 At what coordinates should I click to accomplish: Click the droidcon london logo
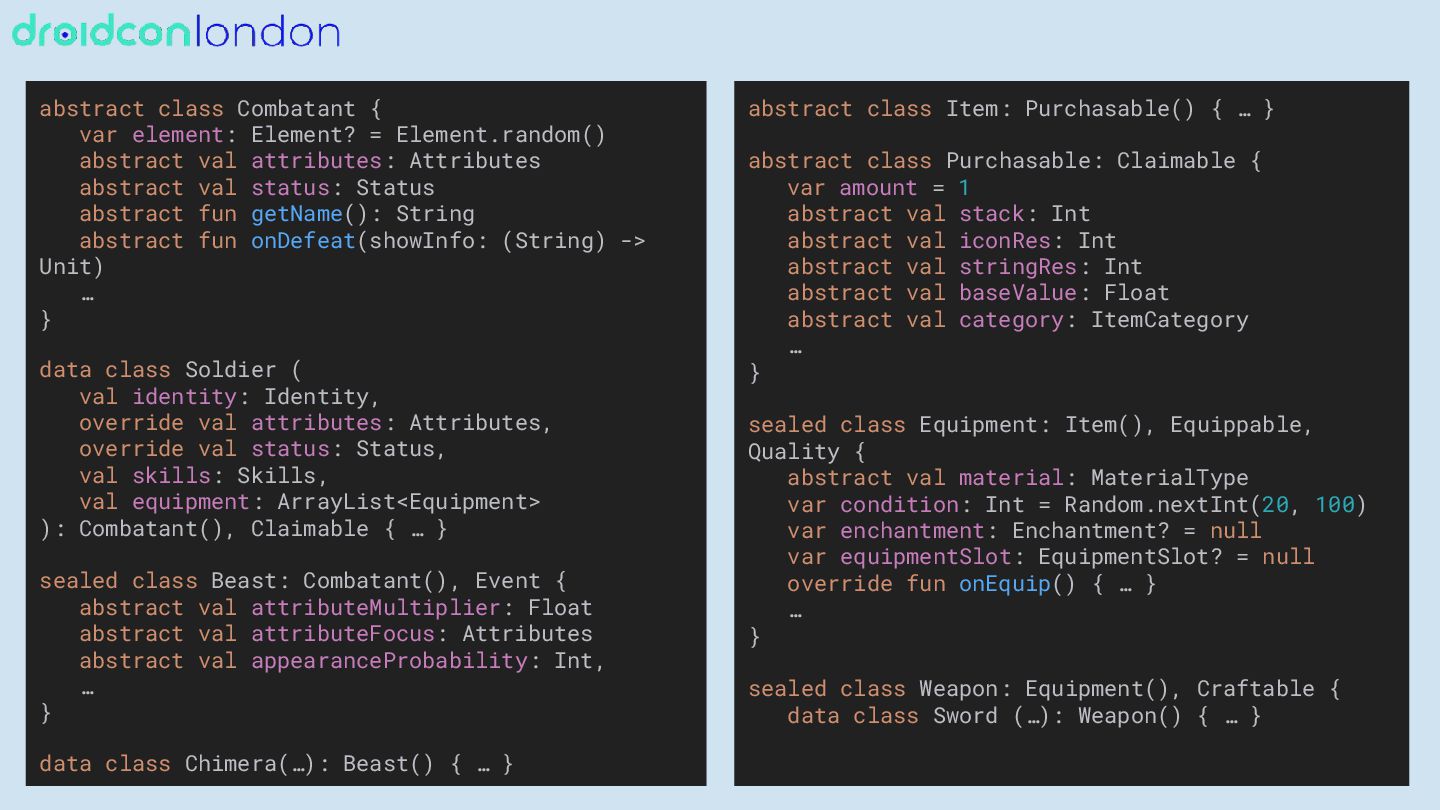pos(176,32)
